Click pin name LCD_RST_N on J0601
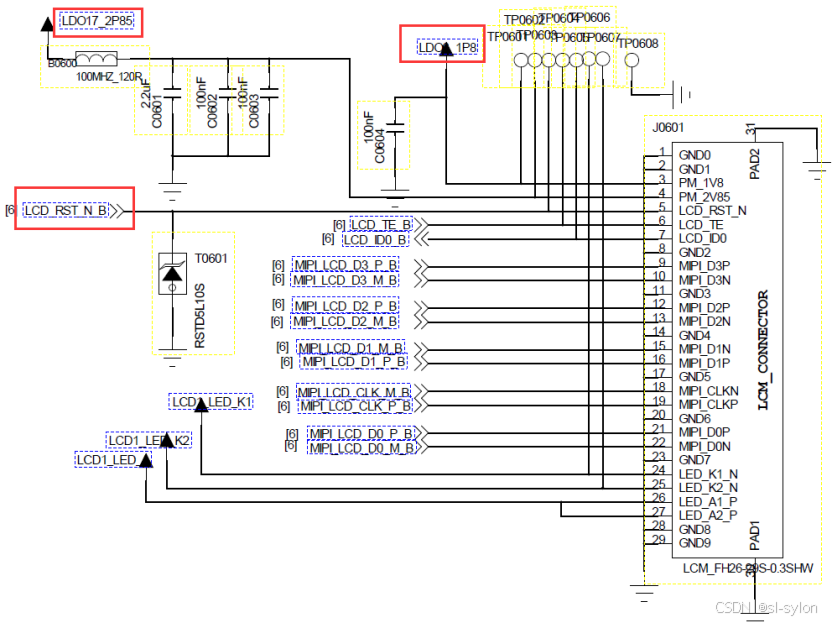 click(x=712, y=211)
